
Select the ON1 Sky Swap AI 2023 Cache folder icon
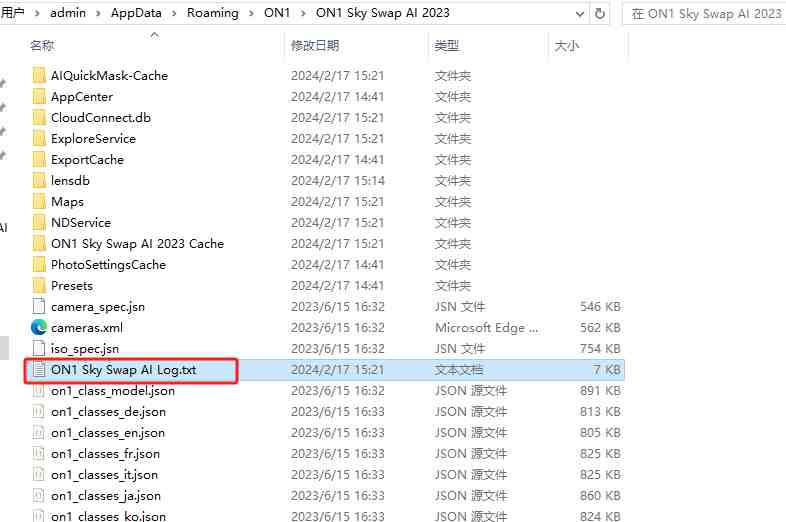[x=39, y=244]
